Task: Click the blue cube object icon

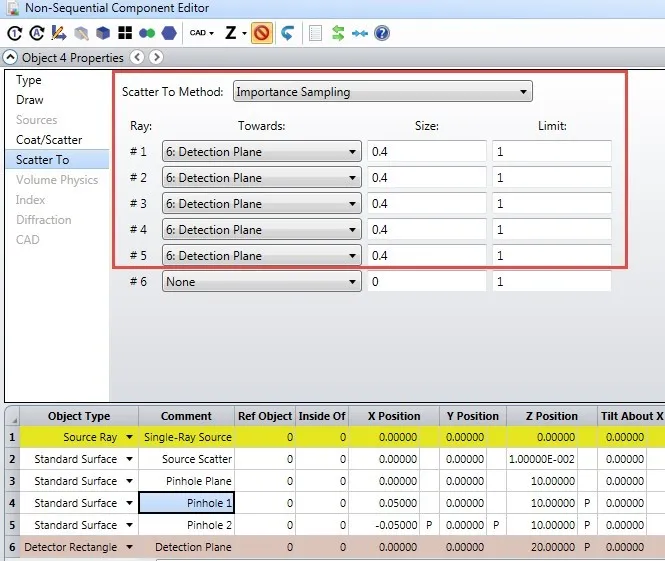Action: coord(104,33)
